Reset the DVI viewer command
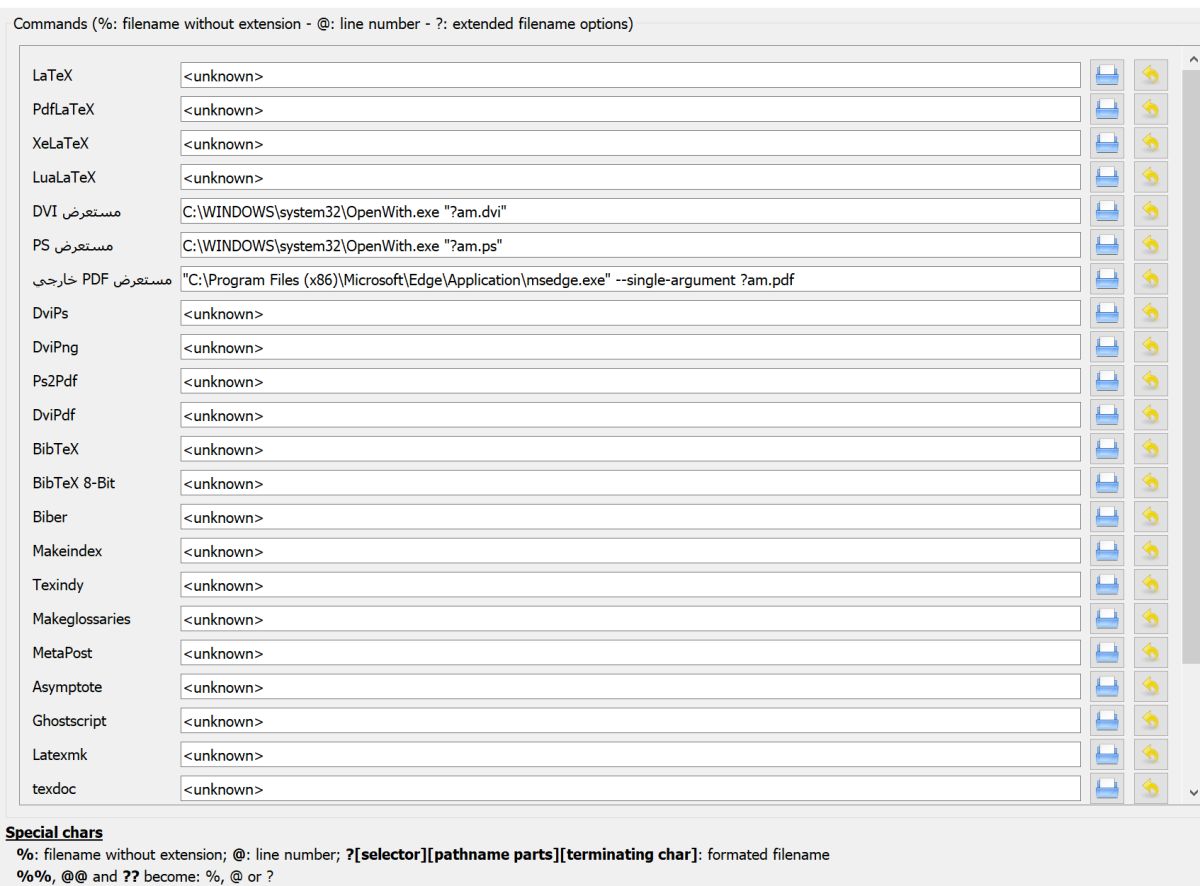Screen dimensions: 1200x886 point(1151,211)
